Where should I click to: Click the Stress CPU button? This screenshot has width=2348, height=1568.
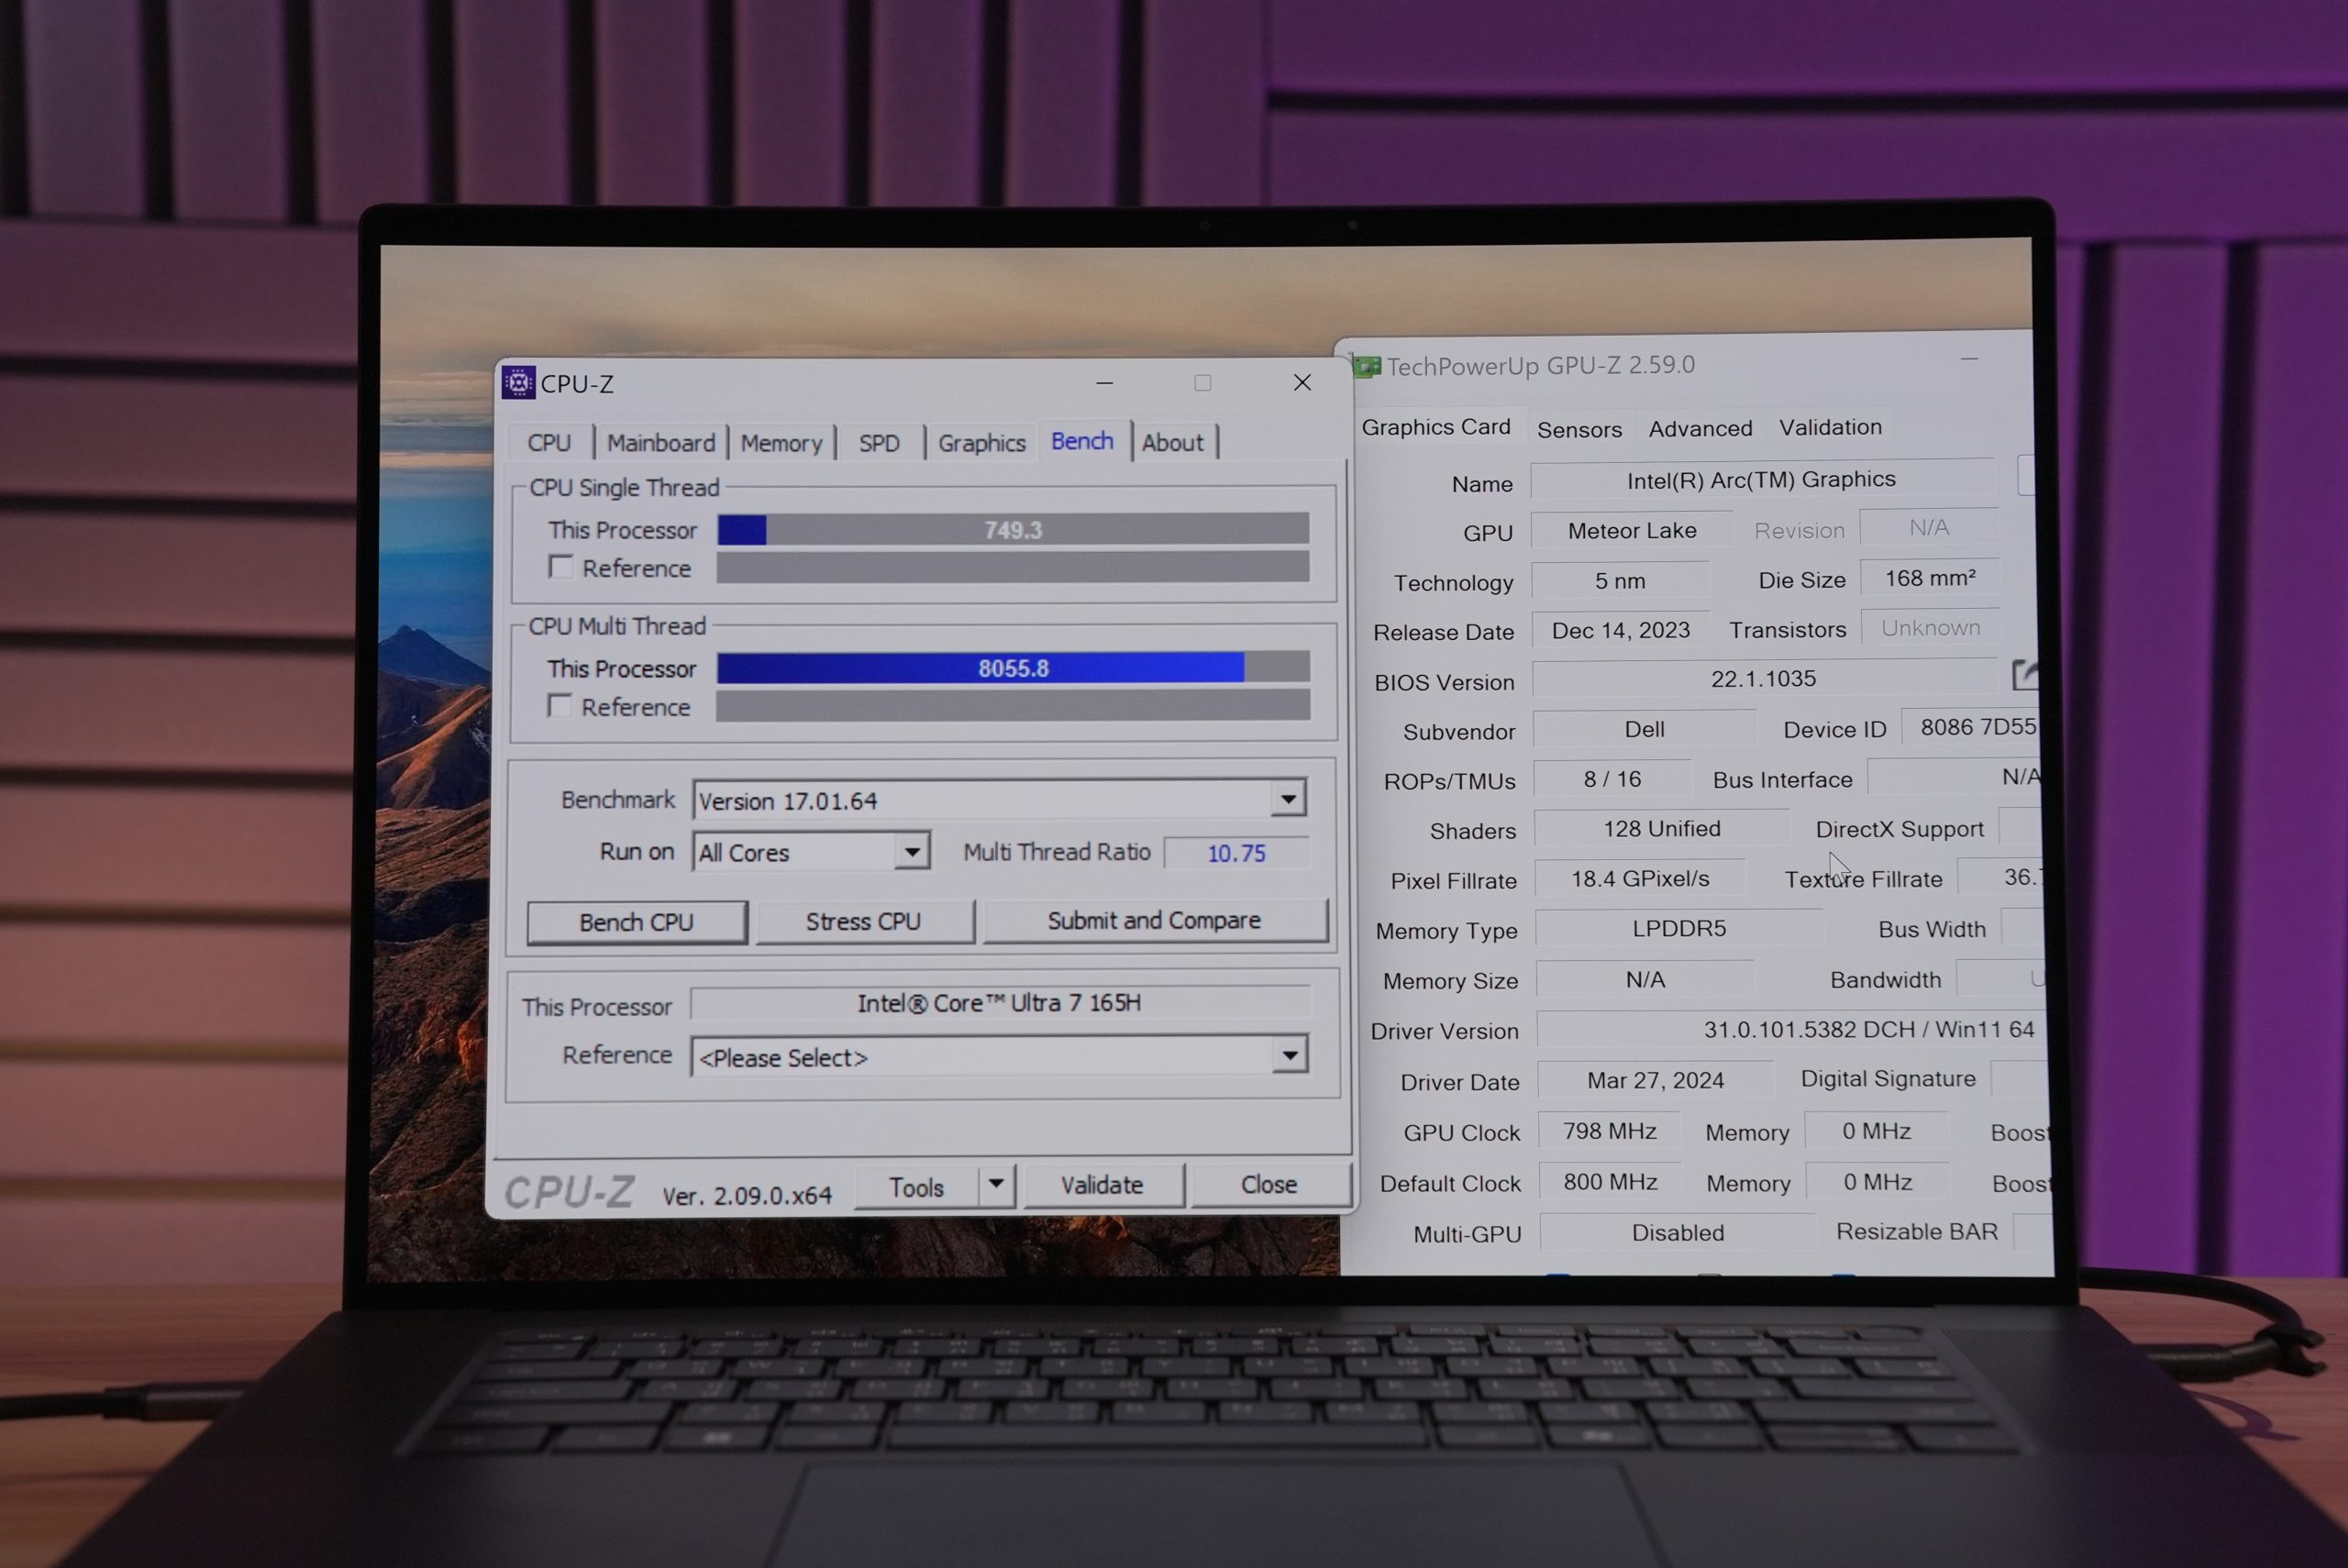[864, 921]
